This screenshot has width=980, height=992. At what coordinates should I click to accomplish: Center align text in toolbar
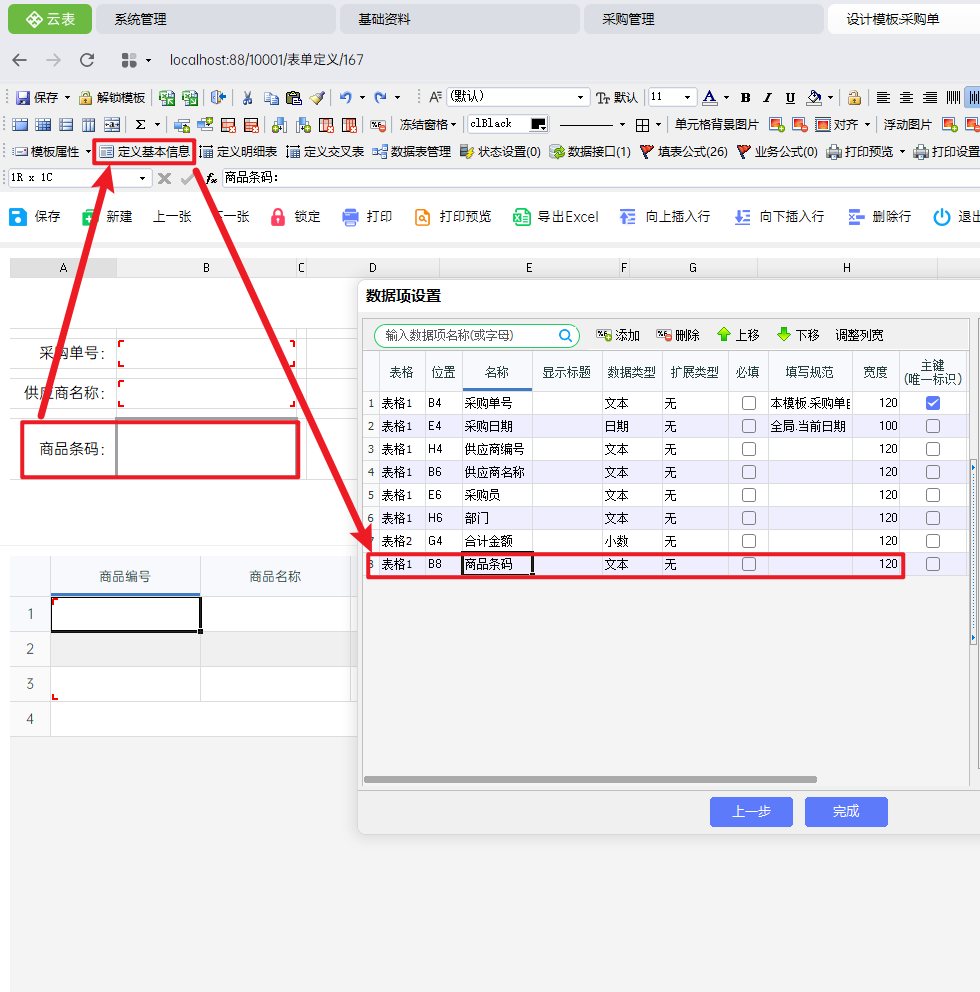pos(907,97)
